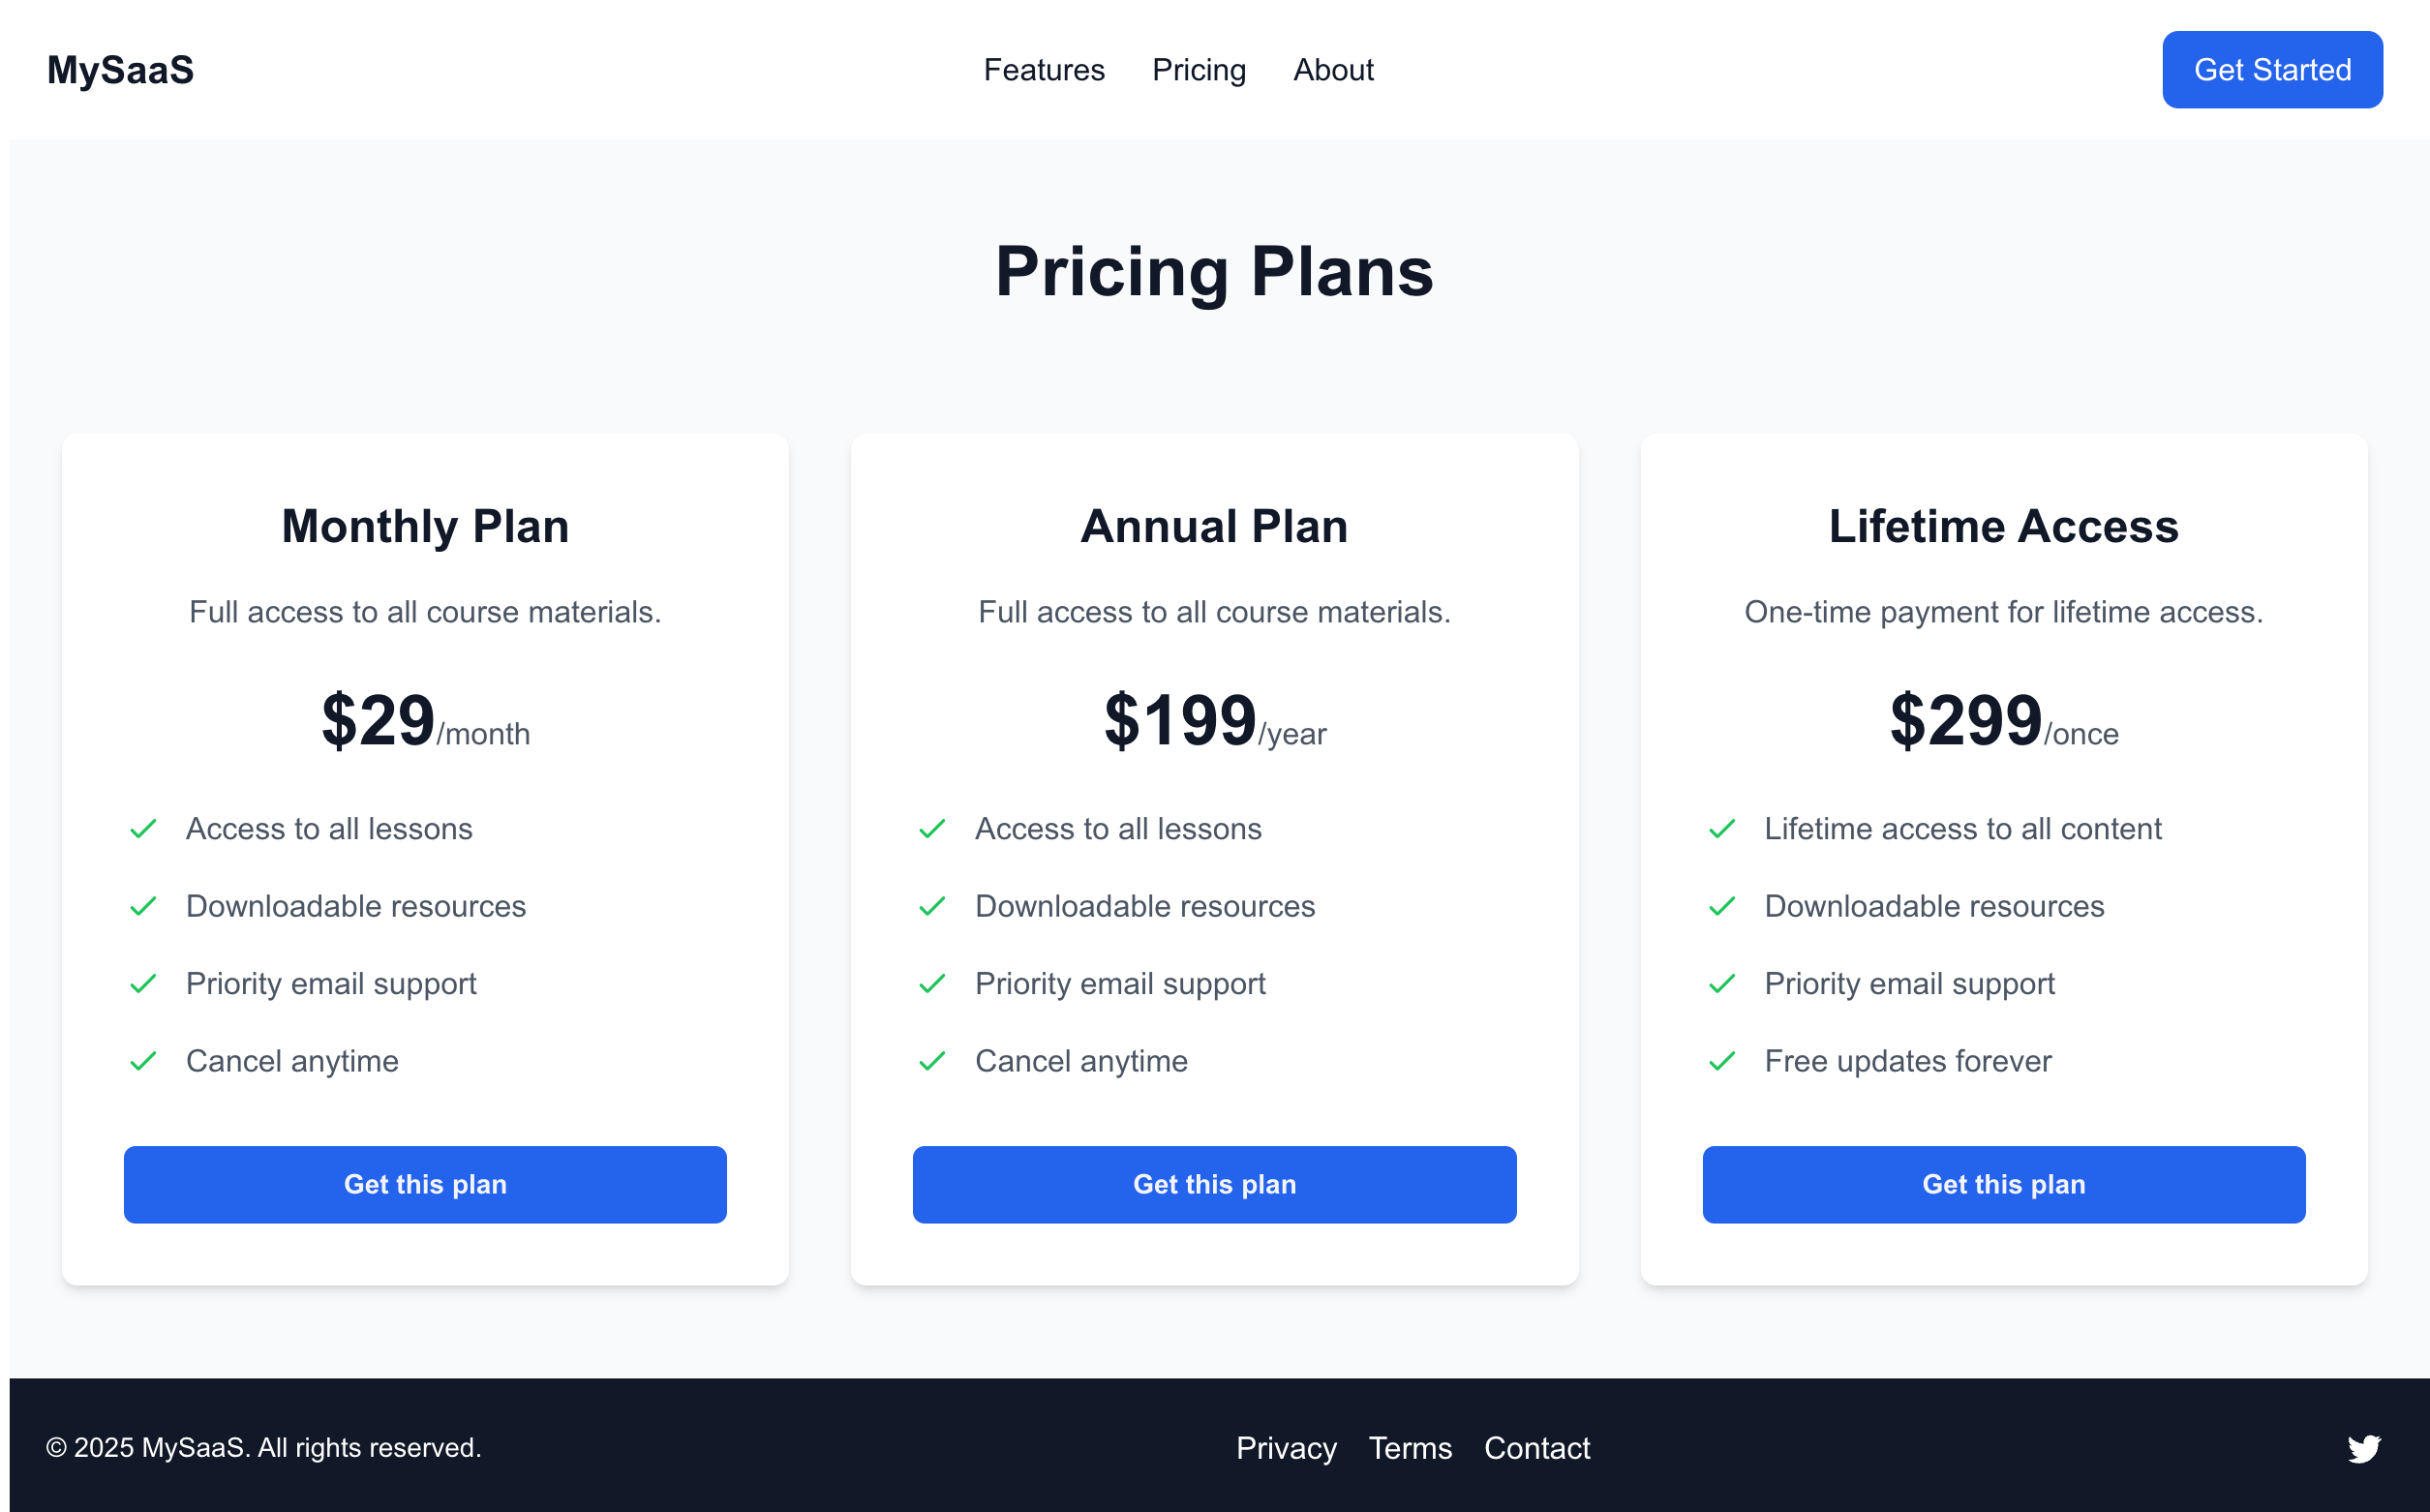Open the About navigation link
This screenshot has height=1512, width=2430.
tap(1332, 70)
